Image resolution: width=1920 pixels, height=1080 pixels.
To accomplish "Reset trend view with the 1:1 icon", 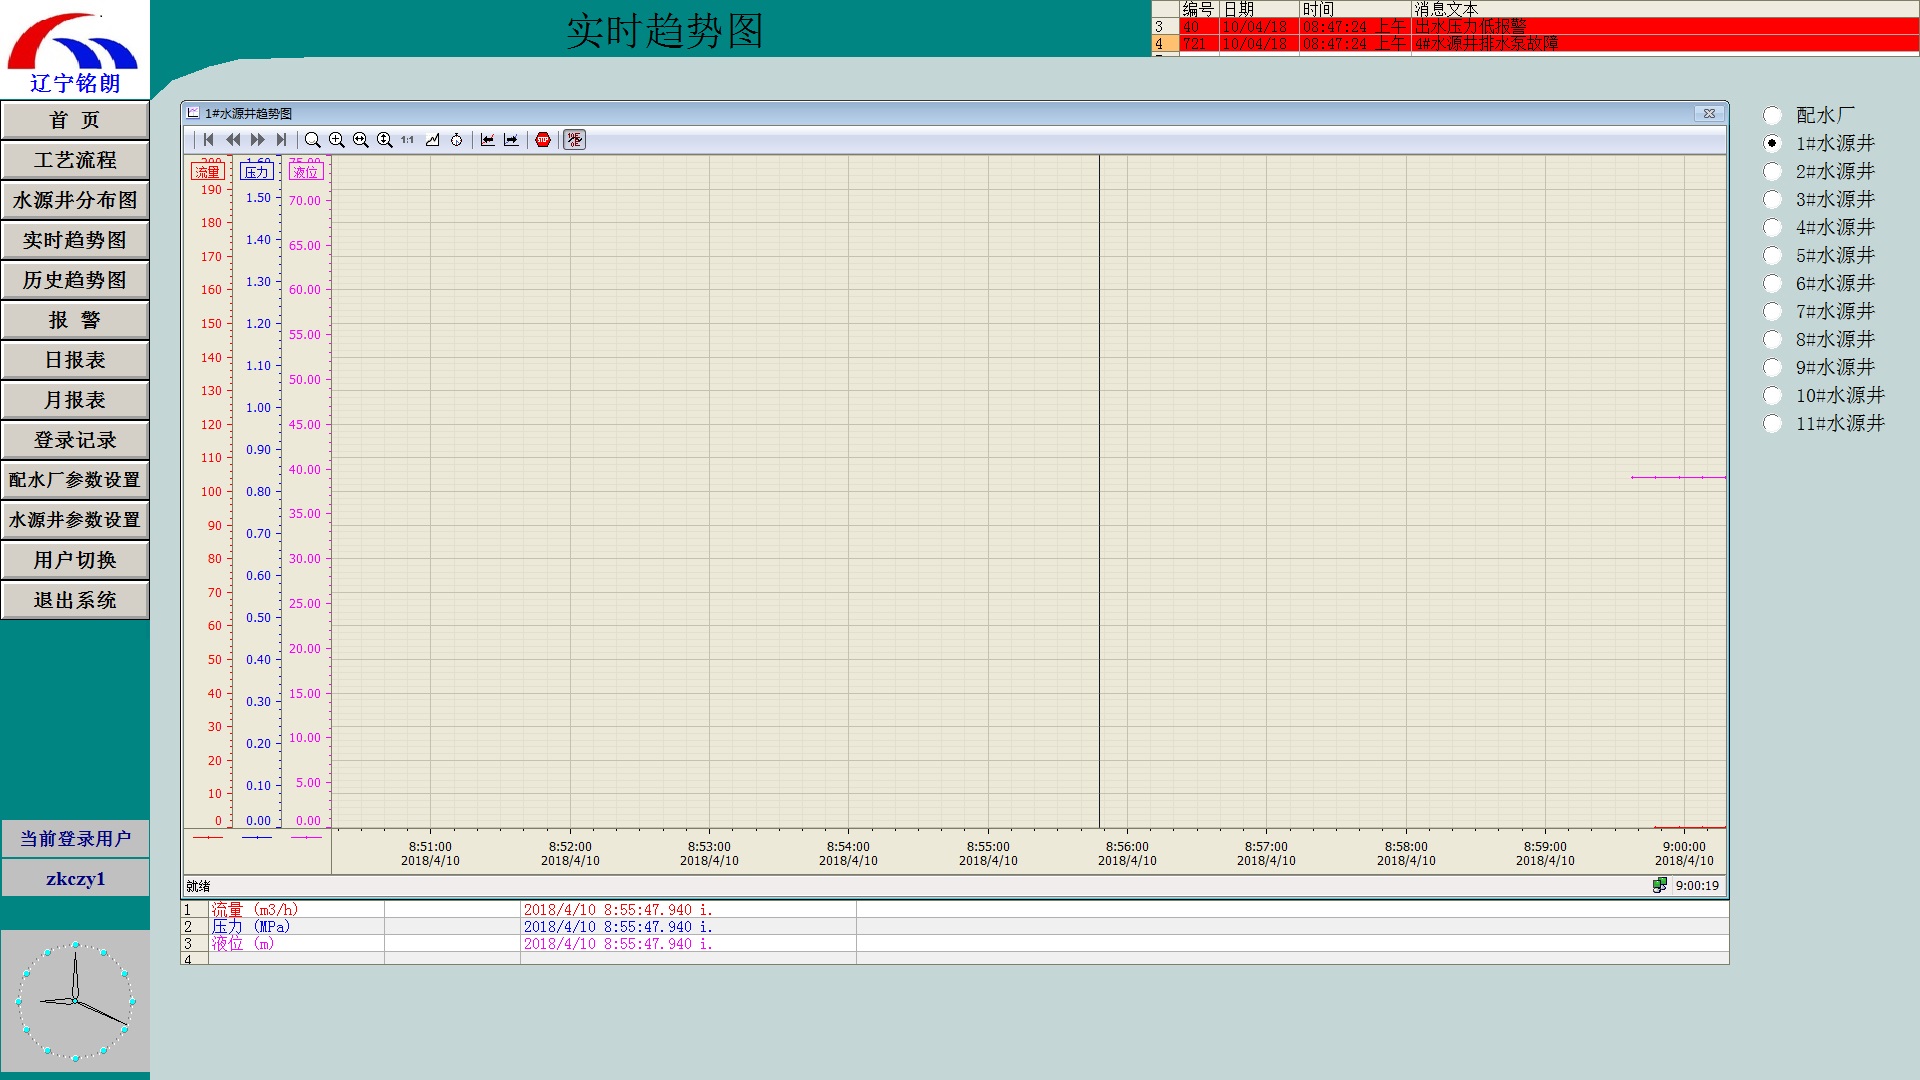I will point(408,140).
